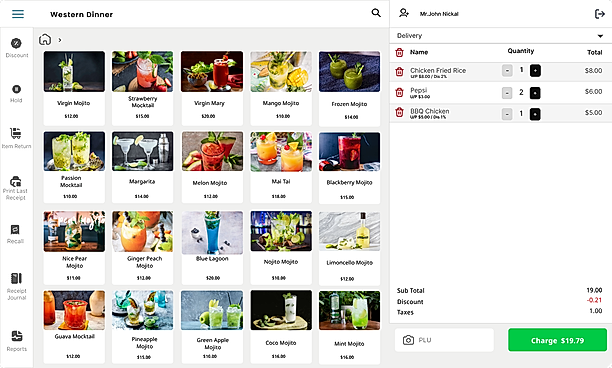The width and height of the screenshot is (612, 368).
Task: Increase BBQ Chicken quantity
Action: tap(535, 114)
